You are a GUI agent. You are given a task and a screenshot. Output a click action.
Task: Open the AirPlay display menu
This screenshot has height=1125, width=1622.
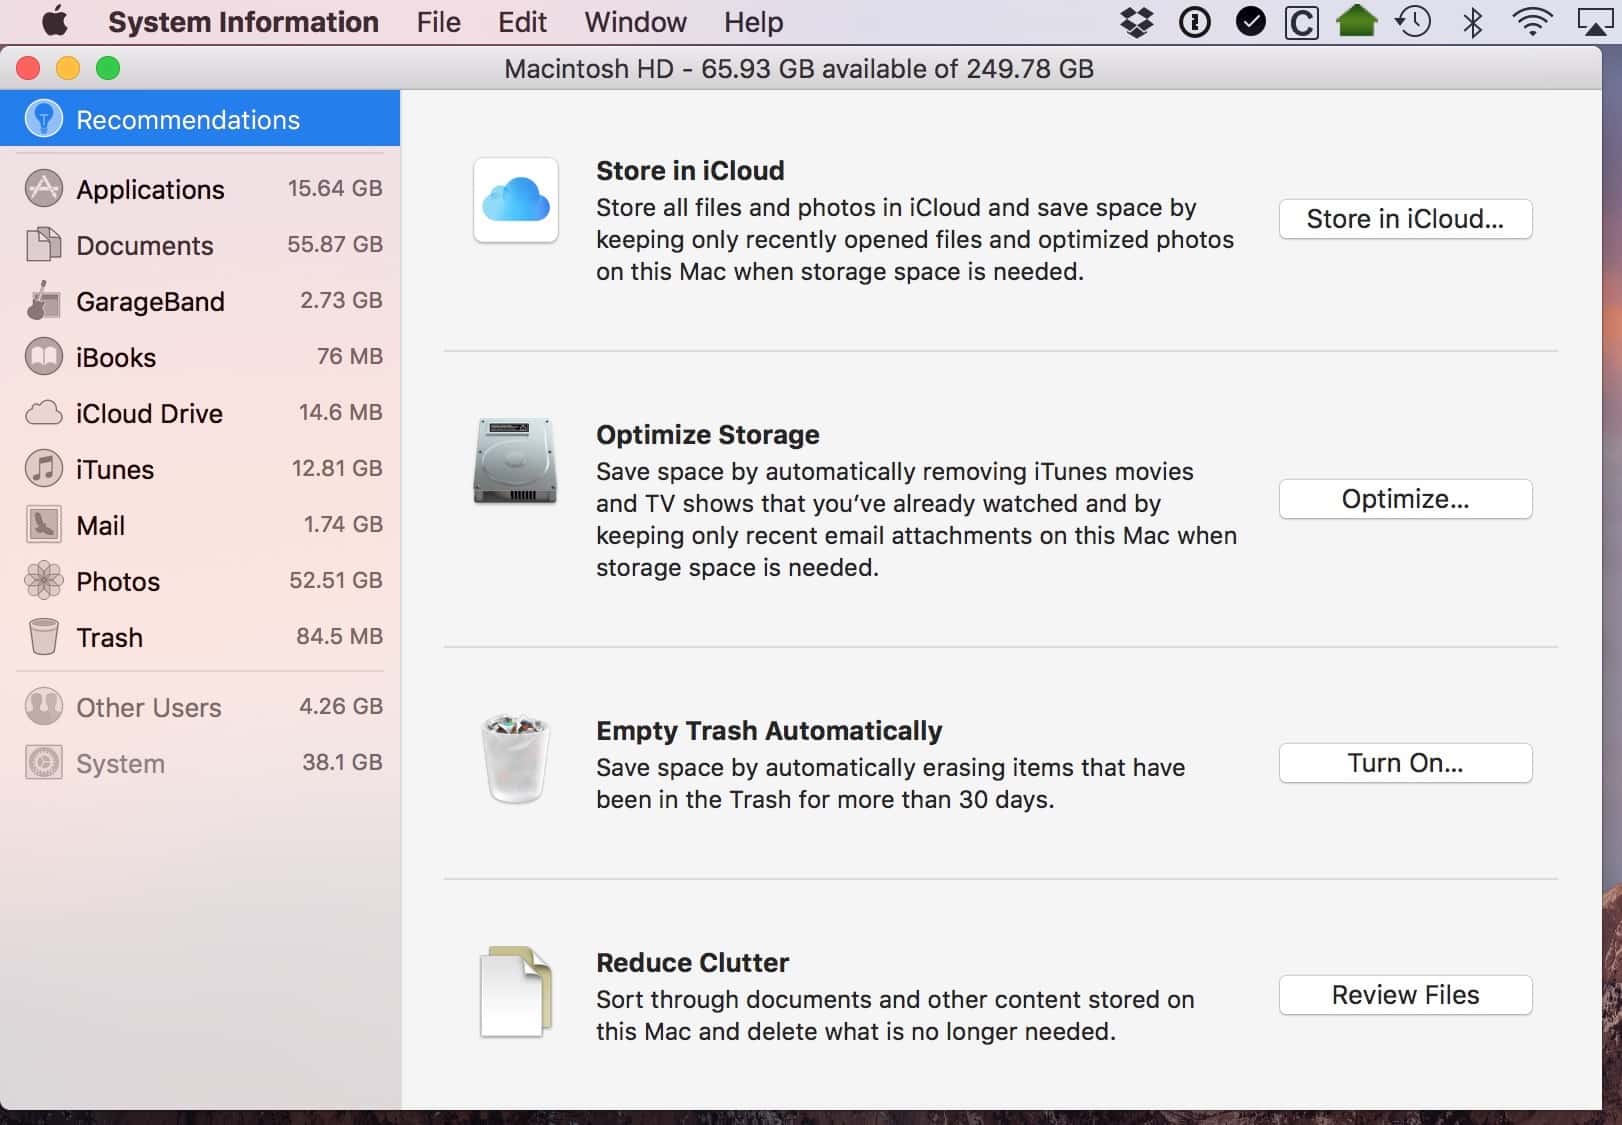click(1595, 22)
